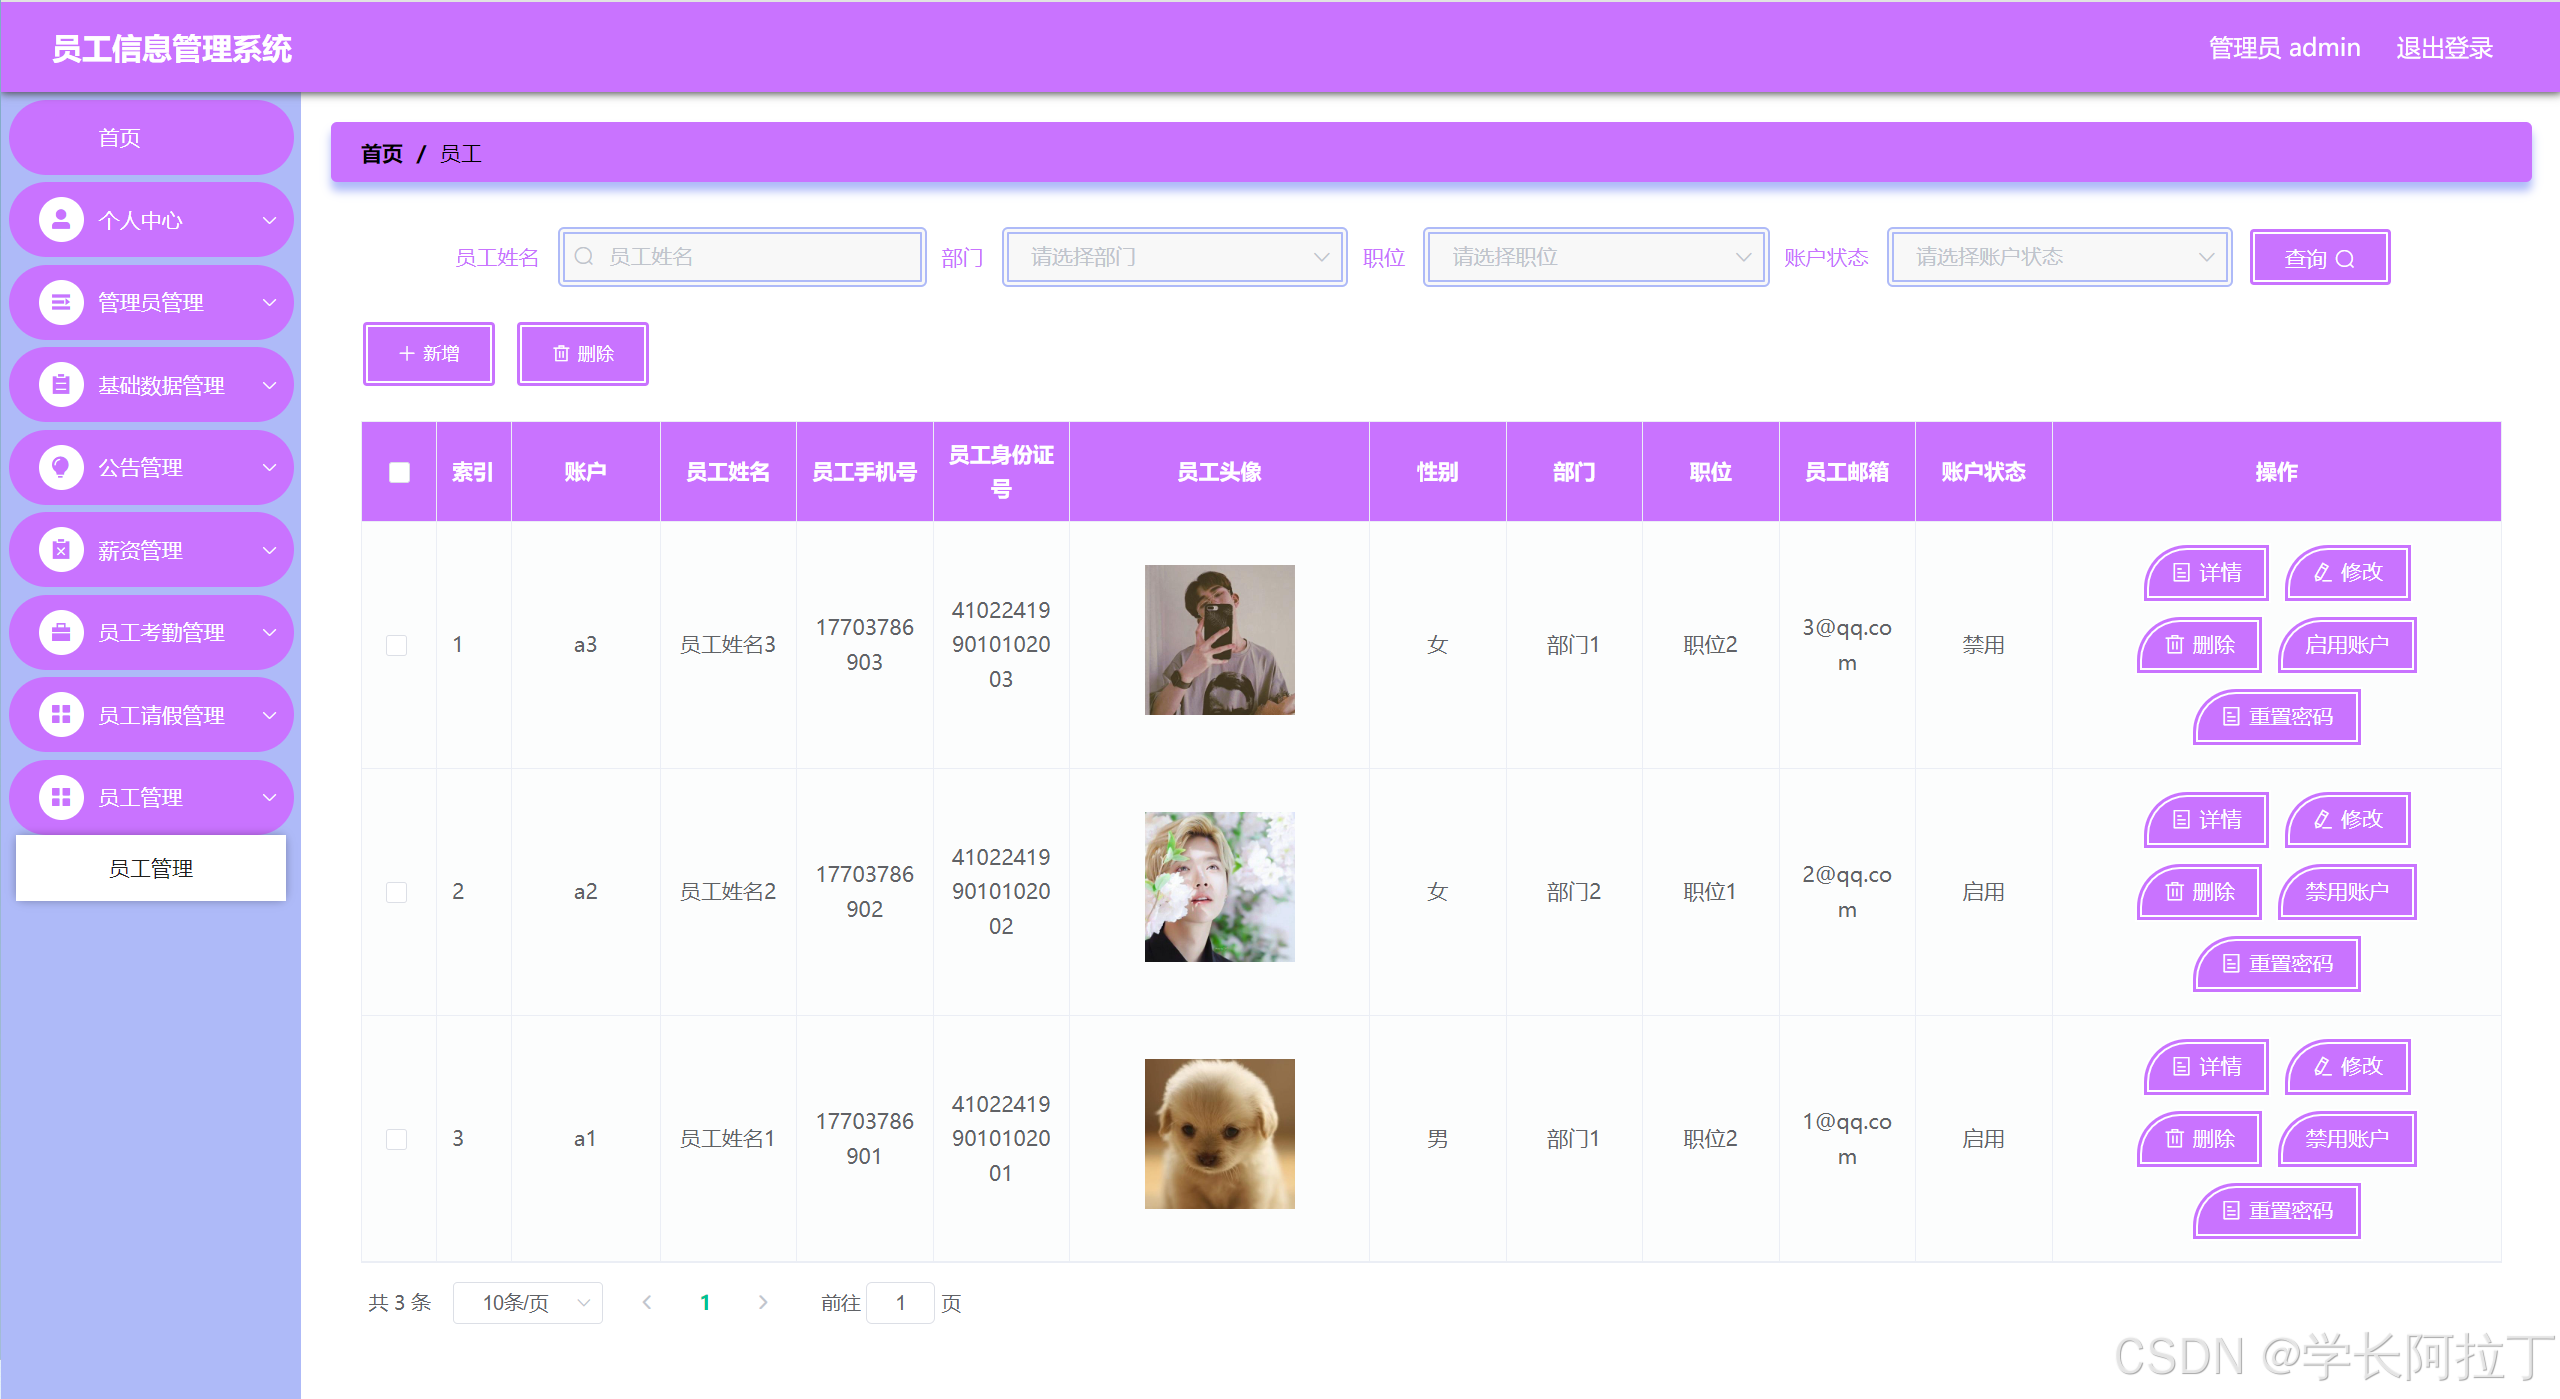Click the 薪资管理 sidebar icon

pyautogui.click(x=61, y=550)
